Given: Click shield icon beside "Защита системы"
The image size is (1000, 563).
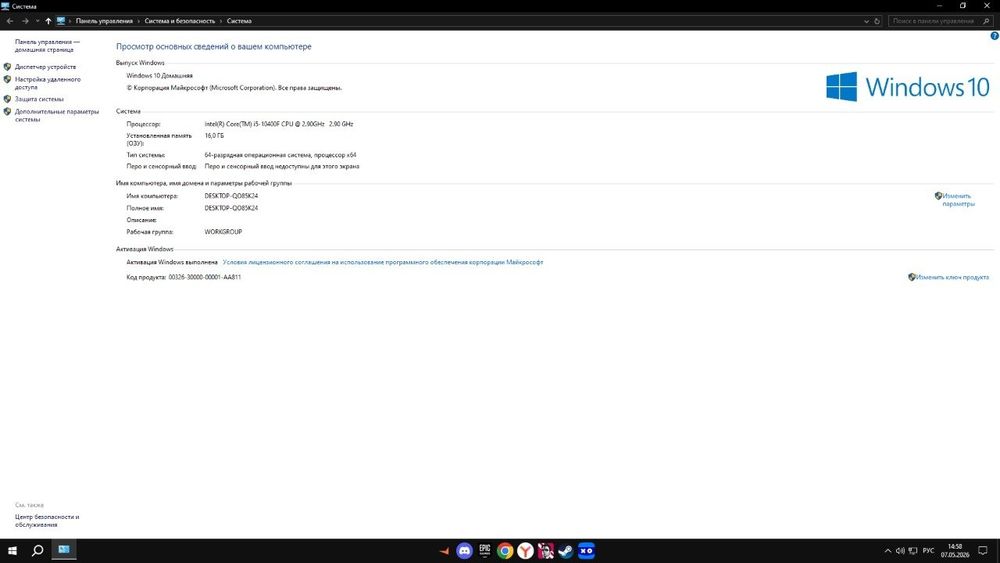Looking at the screenshot, I should (8, 99).
